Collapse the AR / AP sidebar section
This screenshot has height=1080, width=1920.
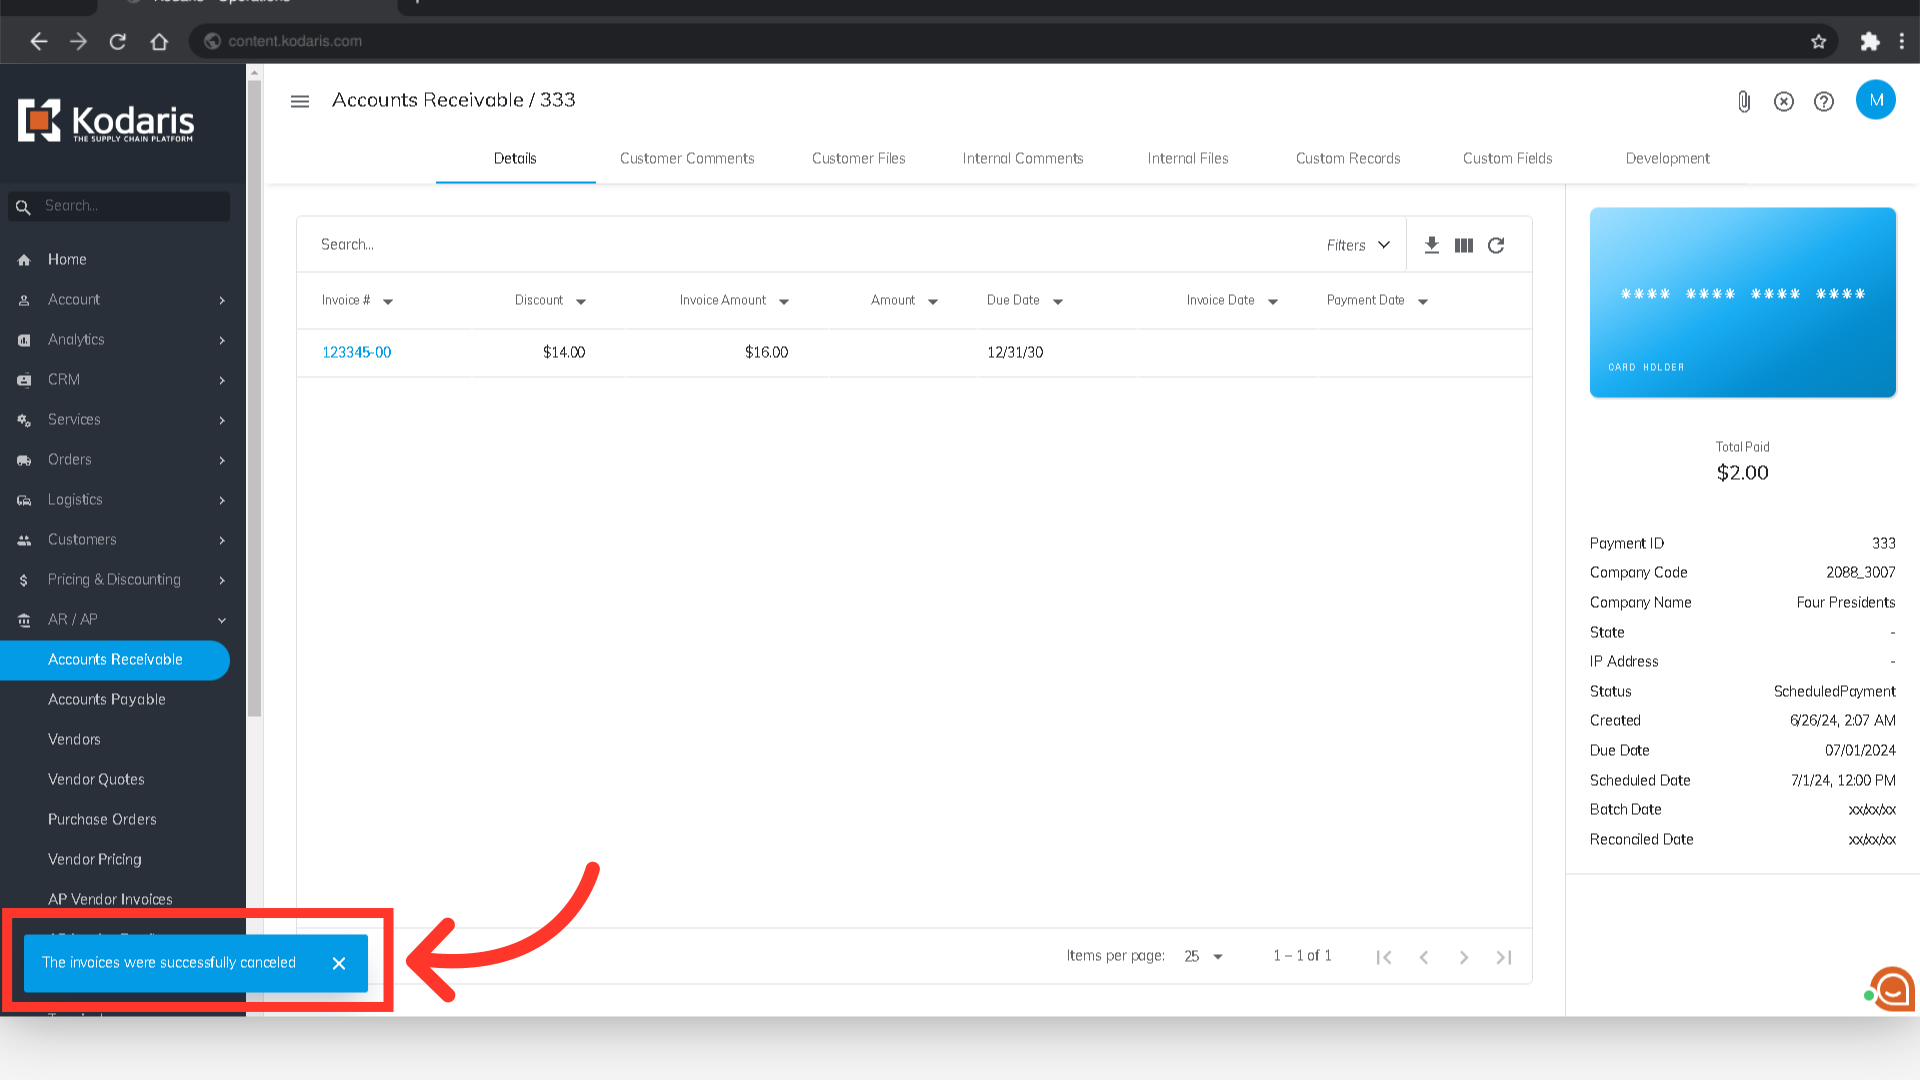(222, 620)
